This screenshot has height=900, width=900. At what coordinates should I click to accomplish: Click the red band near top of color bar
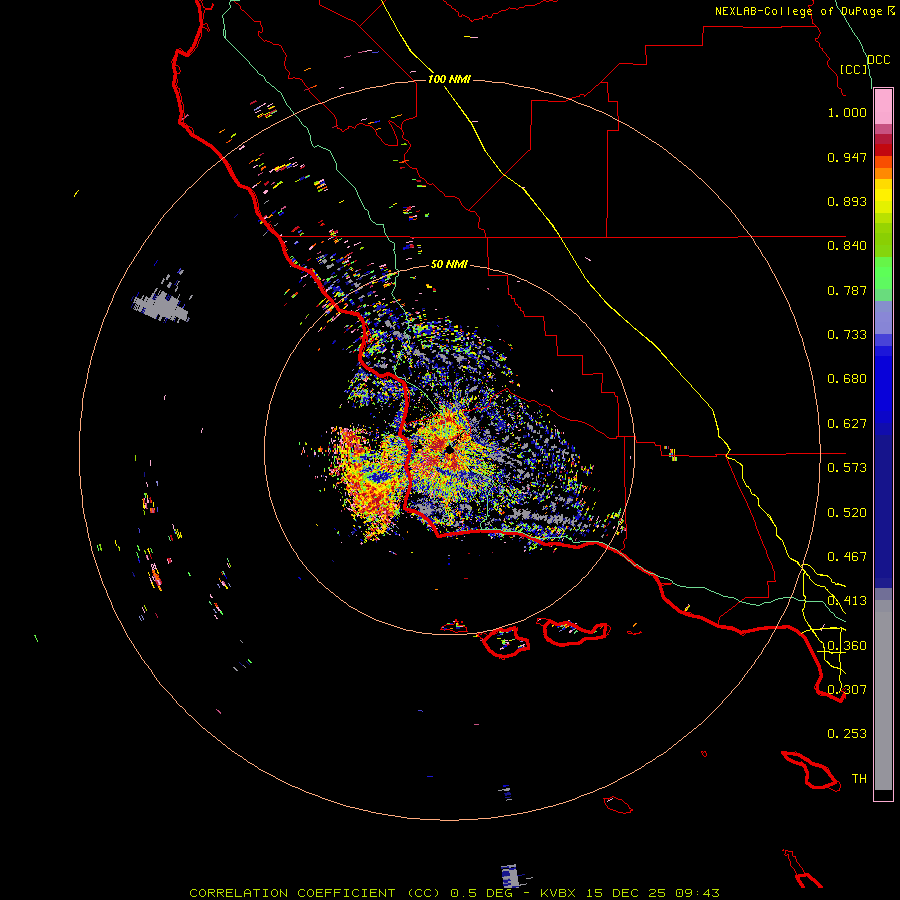click(883, 149)
